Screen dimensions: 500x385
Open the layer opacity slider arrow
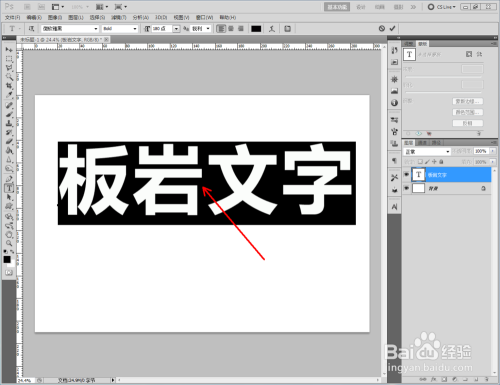tap(493, 151)
